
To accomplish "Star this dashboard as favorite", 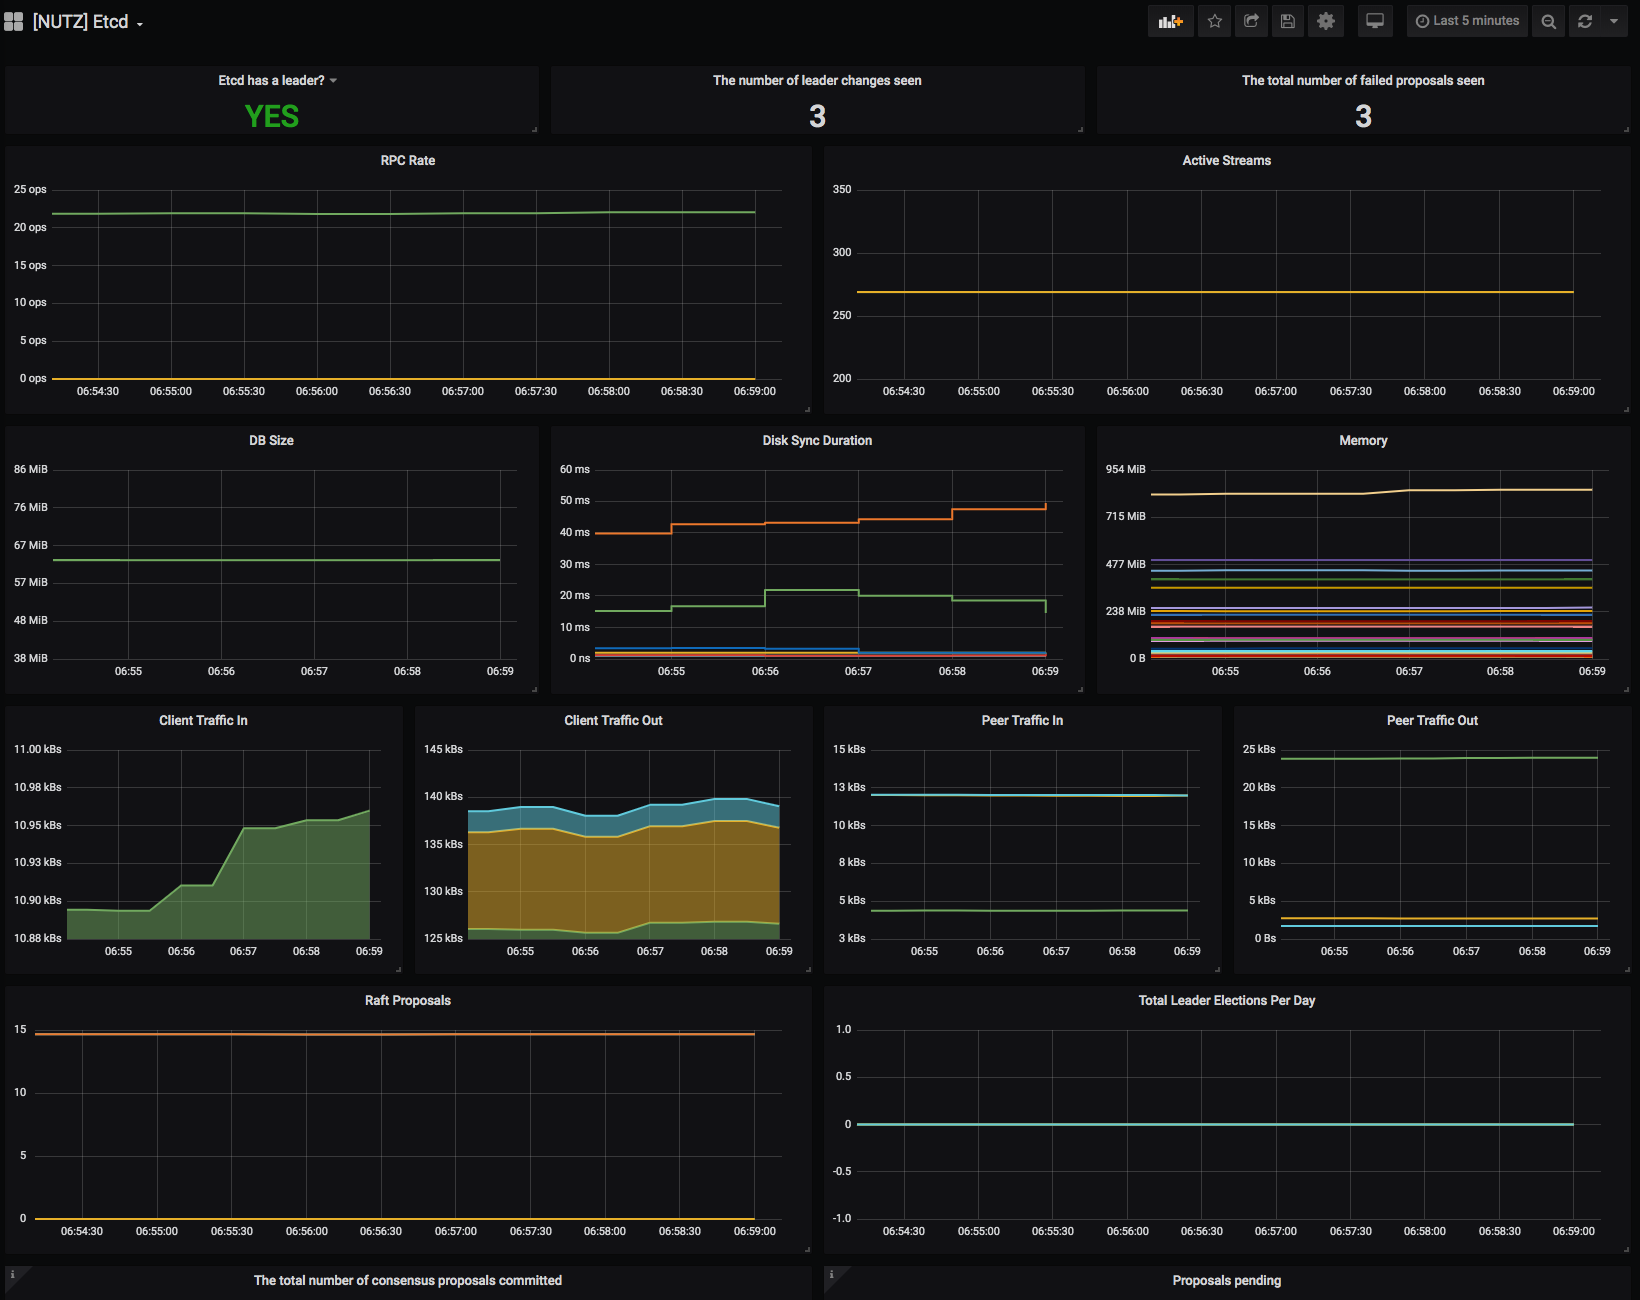I will [x=1215, y=21].
